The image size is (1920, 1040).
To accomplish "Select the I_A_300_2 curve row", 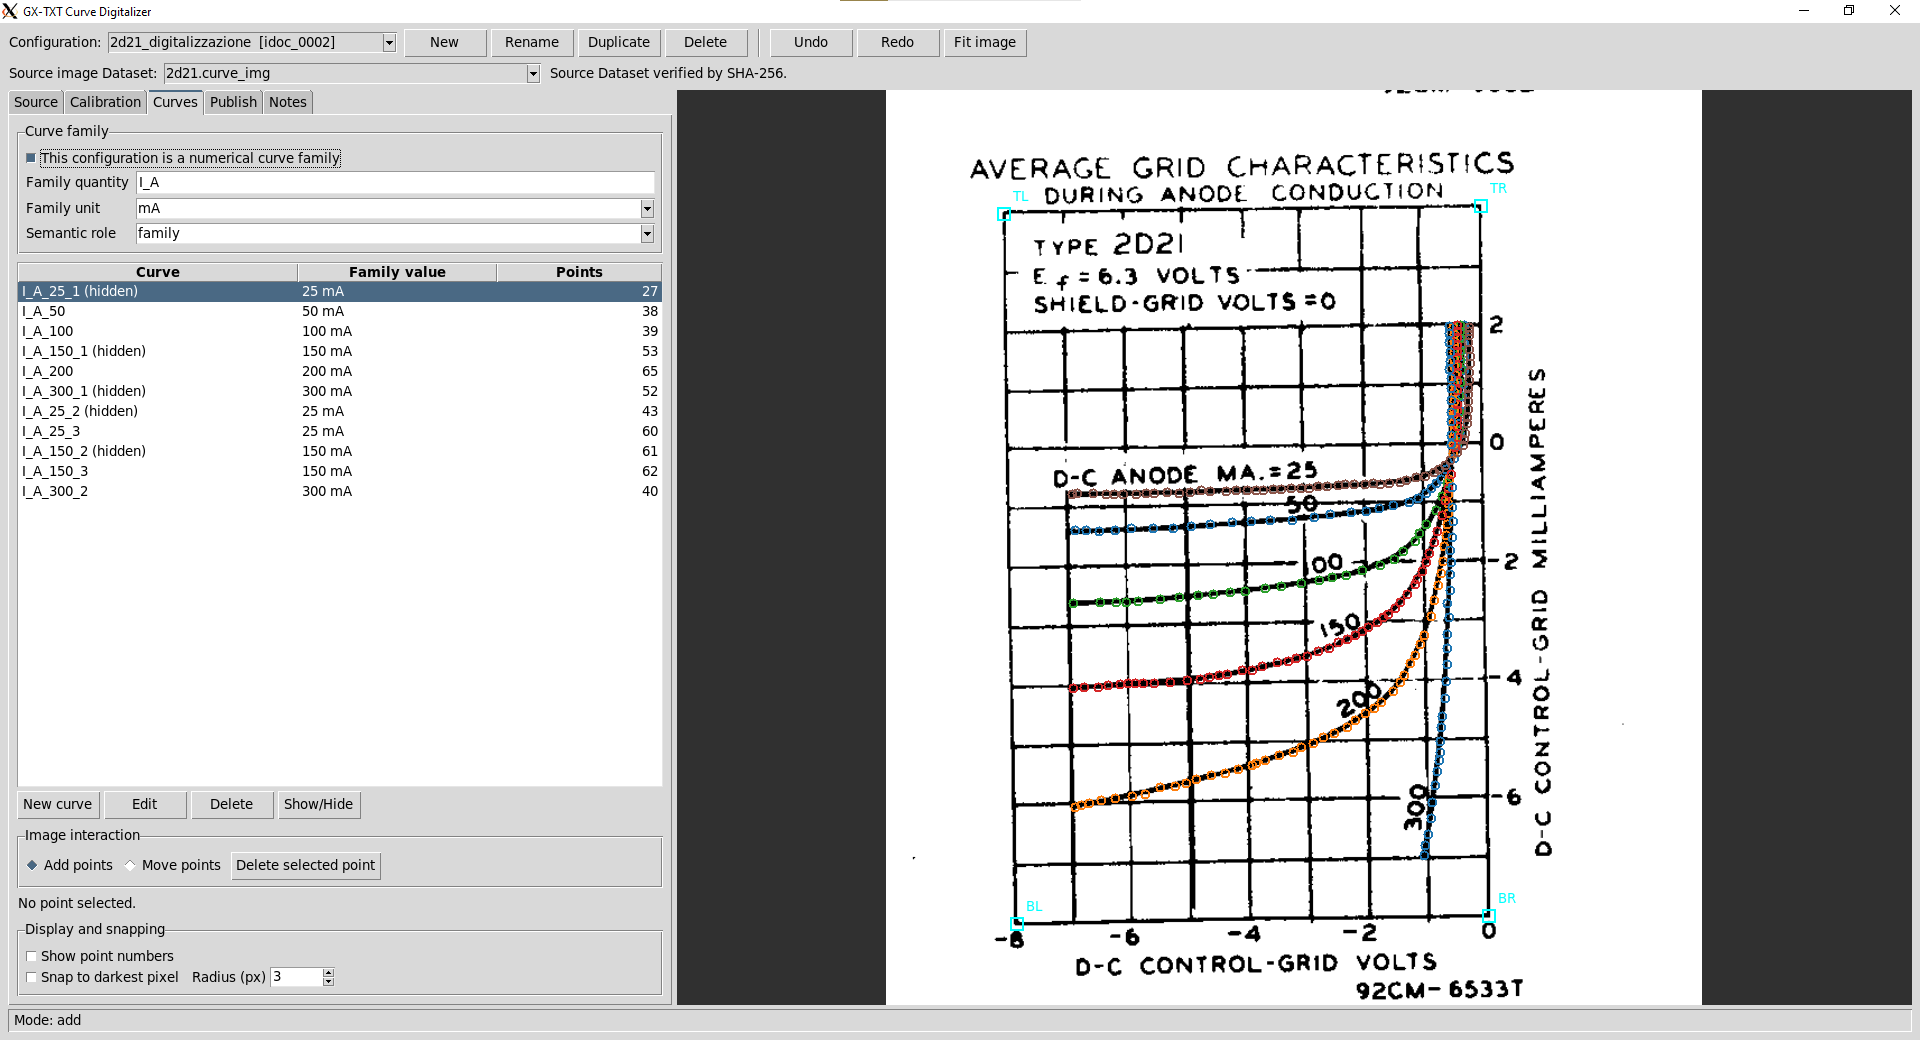I will (340, 491).
